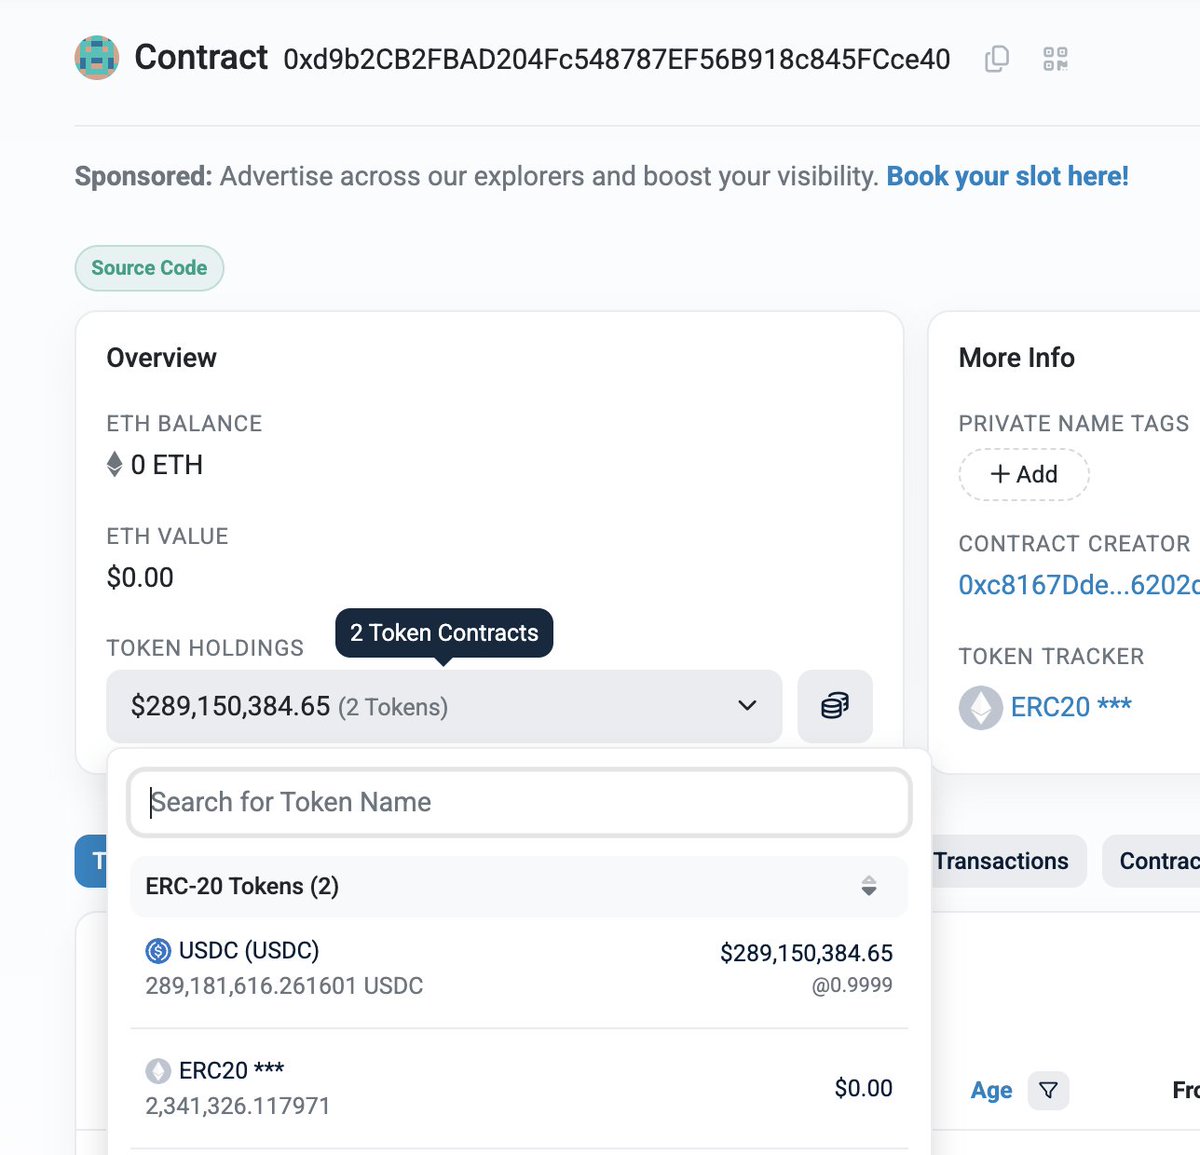Sort the ERC-20 Tokens list
1200x1155 pixels.
pyautogui.click(x=868, y=886)
